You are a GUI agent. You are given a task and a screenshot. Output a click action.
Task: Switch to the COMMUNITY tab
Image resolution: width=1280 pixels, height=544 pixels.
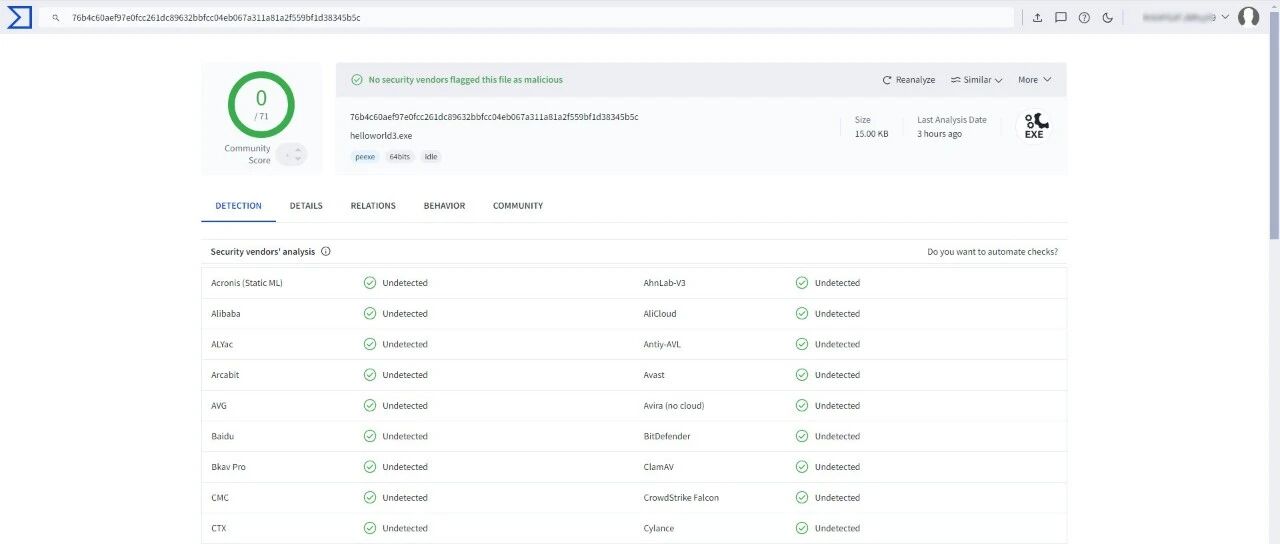click(518, 206)
